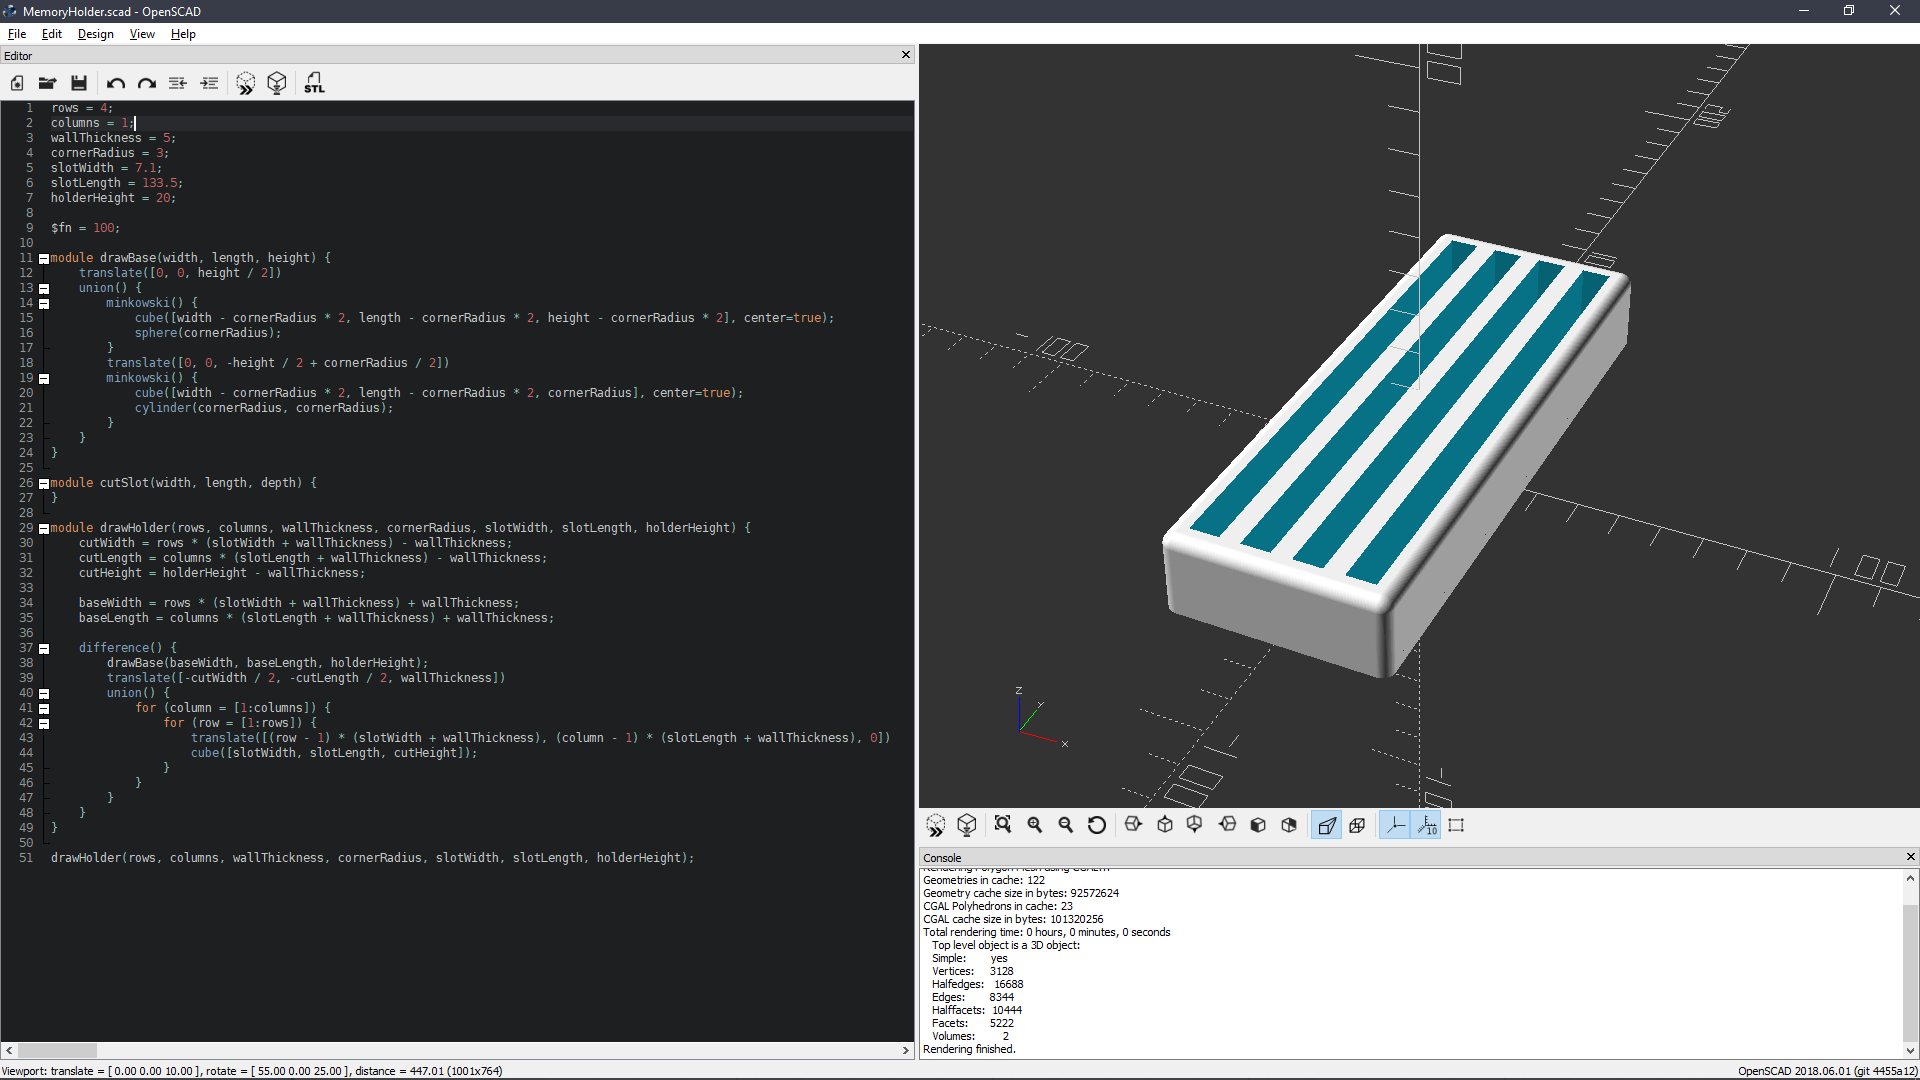Screen dimensions: 1920x1080
Task: Collapse the cutSlot module fold marker
Action: (x=44, y=484)
